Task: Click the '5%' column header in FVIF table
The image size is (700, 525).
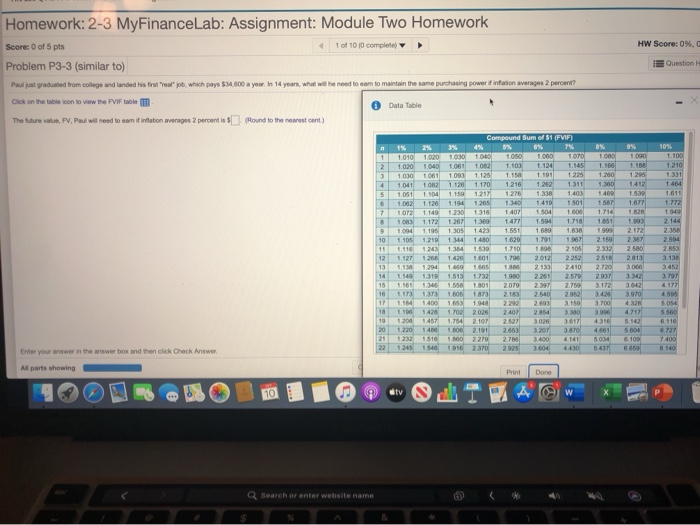Action: pos(507,147)
